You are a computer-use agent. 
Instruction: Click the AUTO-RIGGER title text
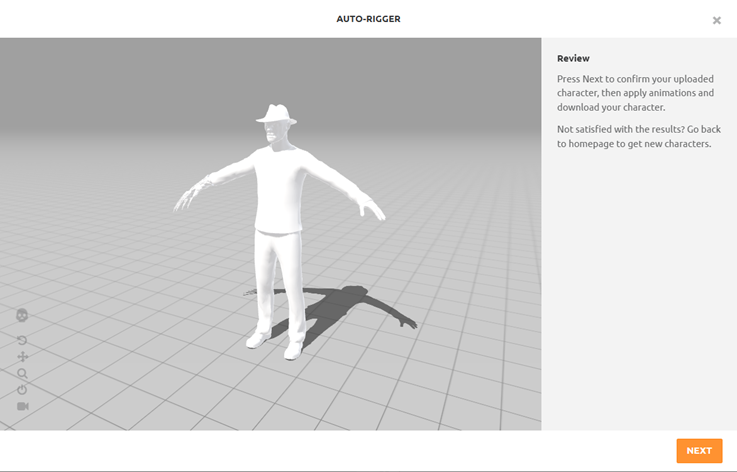coord(368,19)
